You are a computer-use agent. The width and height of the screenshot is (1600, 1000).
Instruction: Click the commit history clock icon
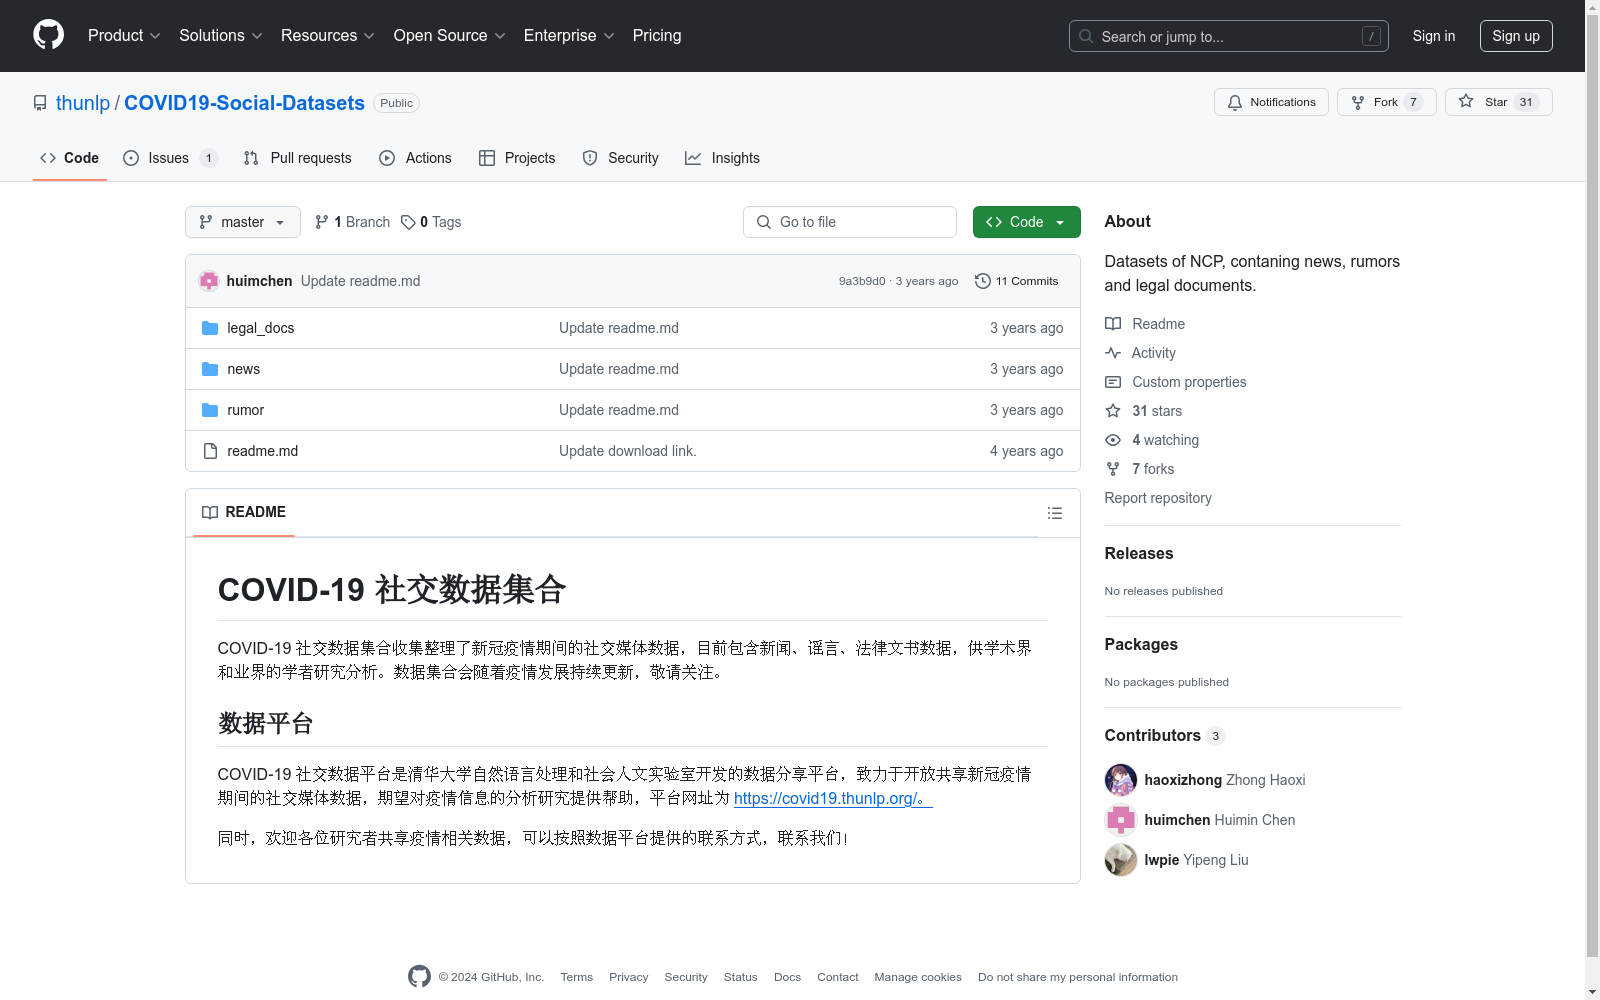coord(983,281)
